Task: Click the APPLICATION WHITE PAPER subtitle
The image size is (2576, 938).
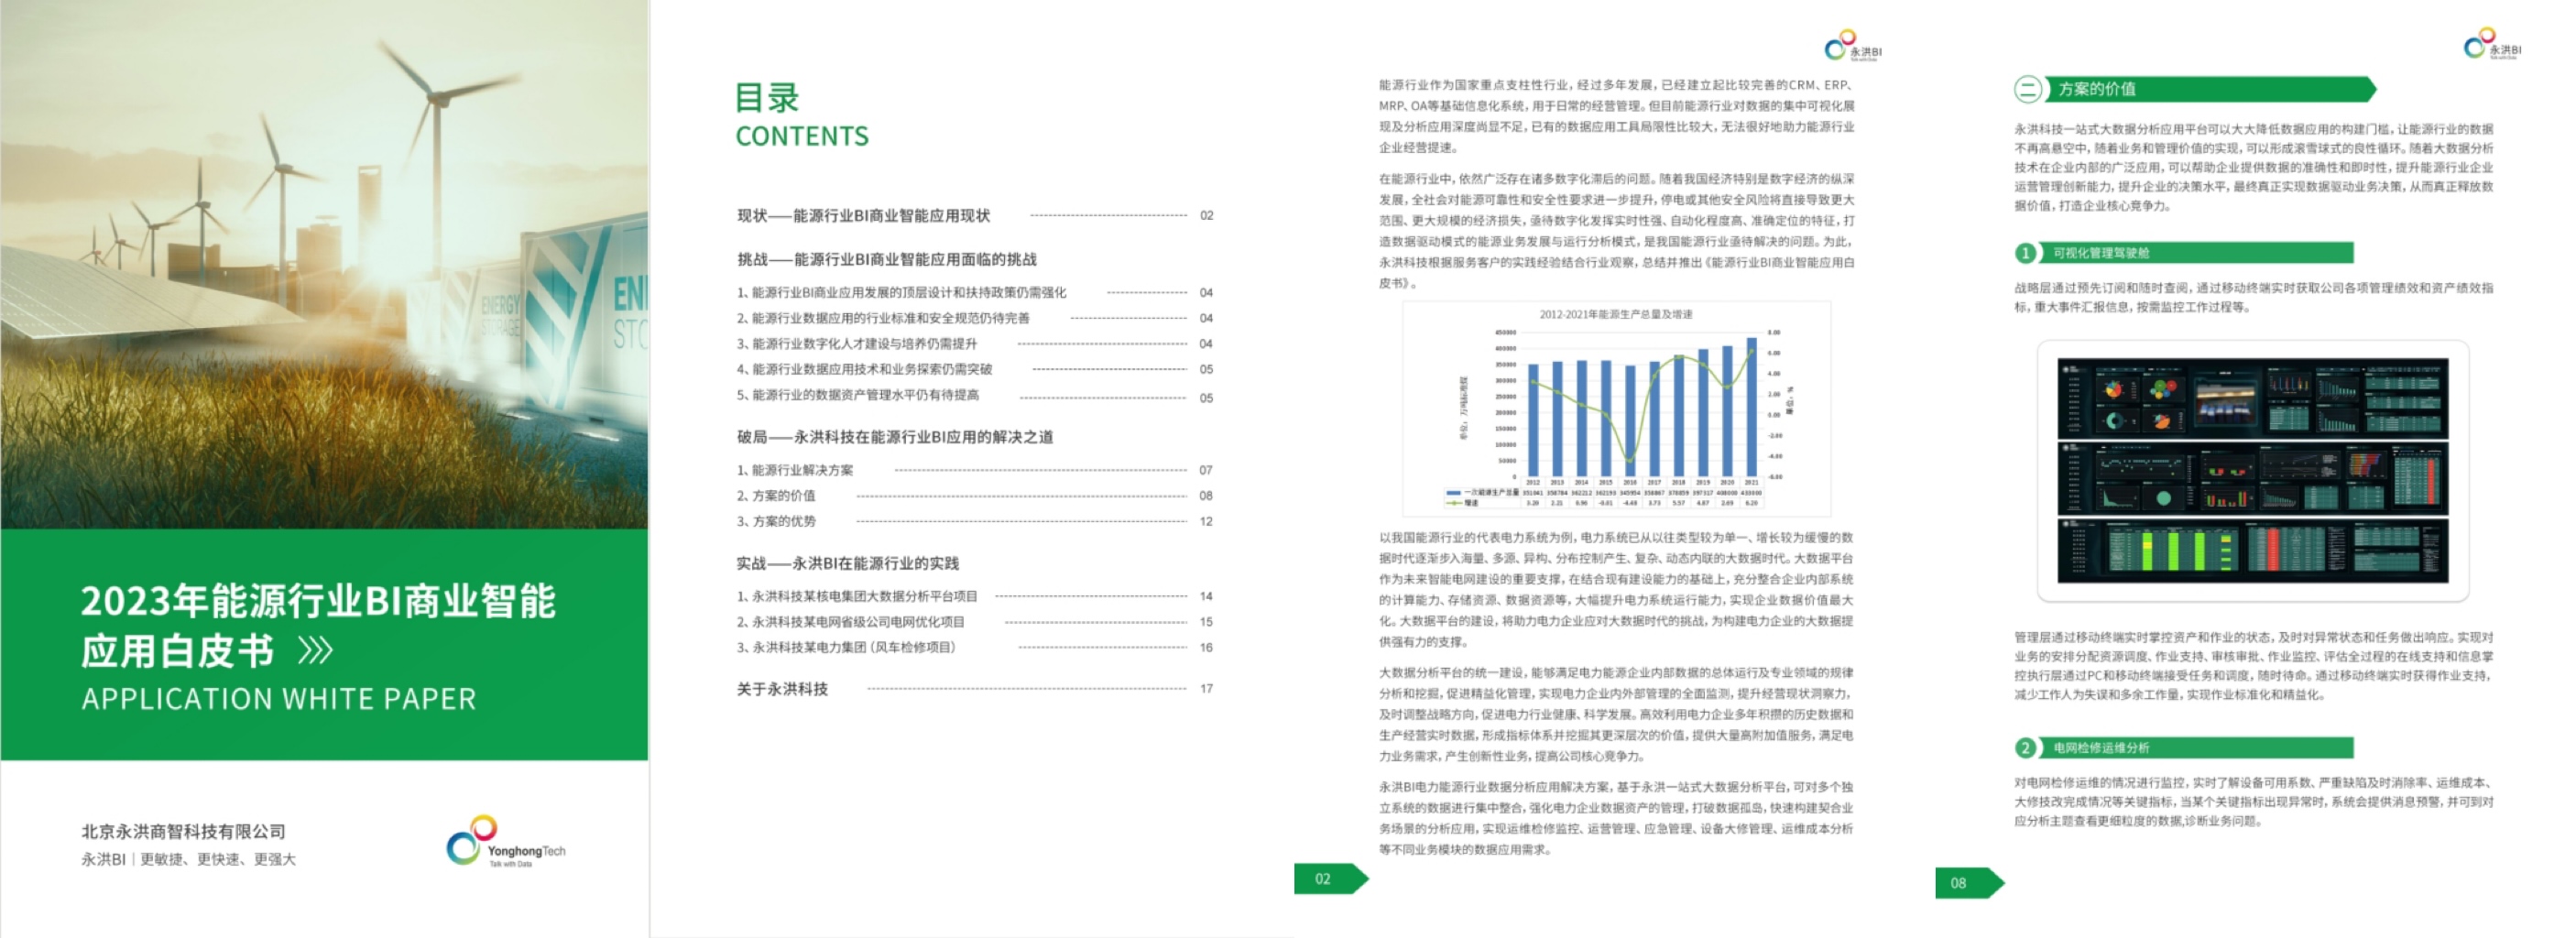Action: [x=279, y=698]
